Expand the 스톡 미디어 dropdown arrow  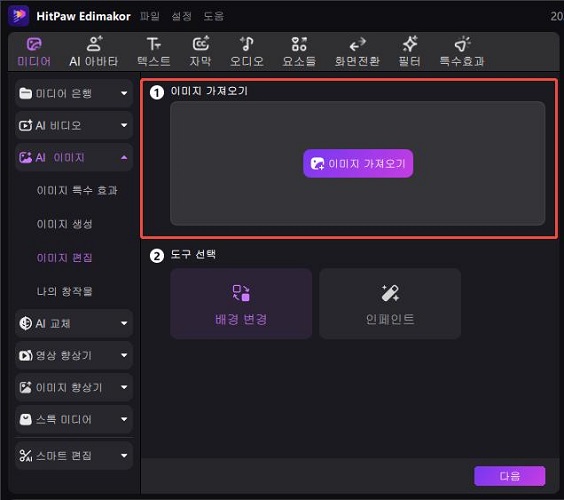click(x=124, y=419)
